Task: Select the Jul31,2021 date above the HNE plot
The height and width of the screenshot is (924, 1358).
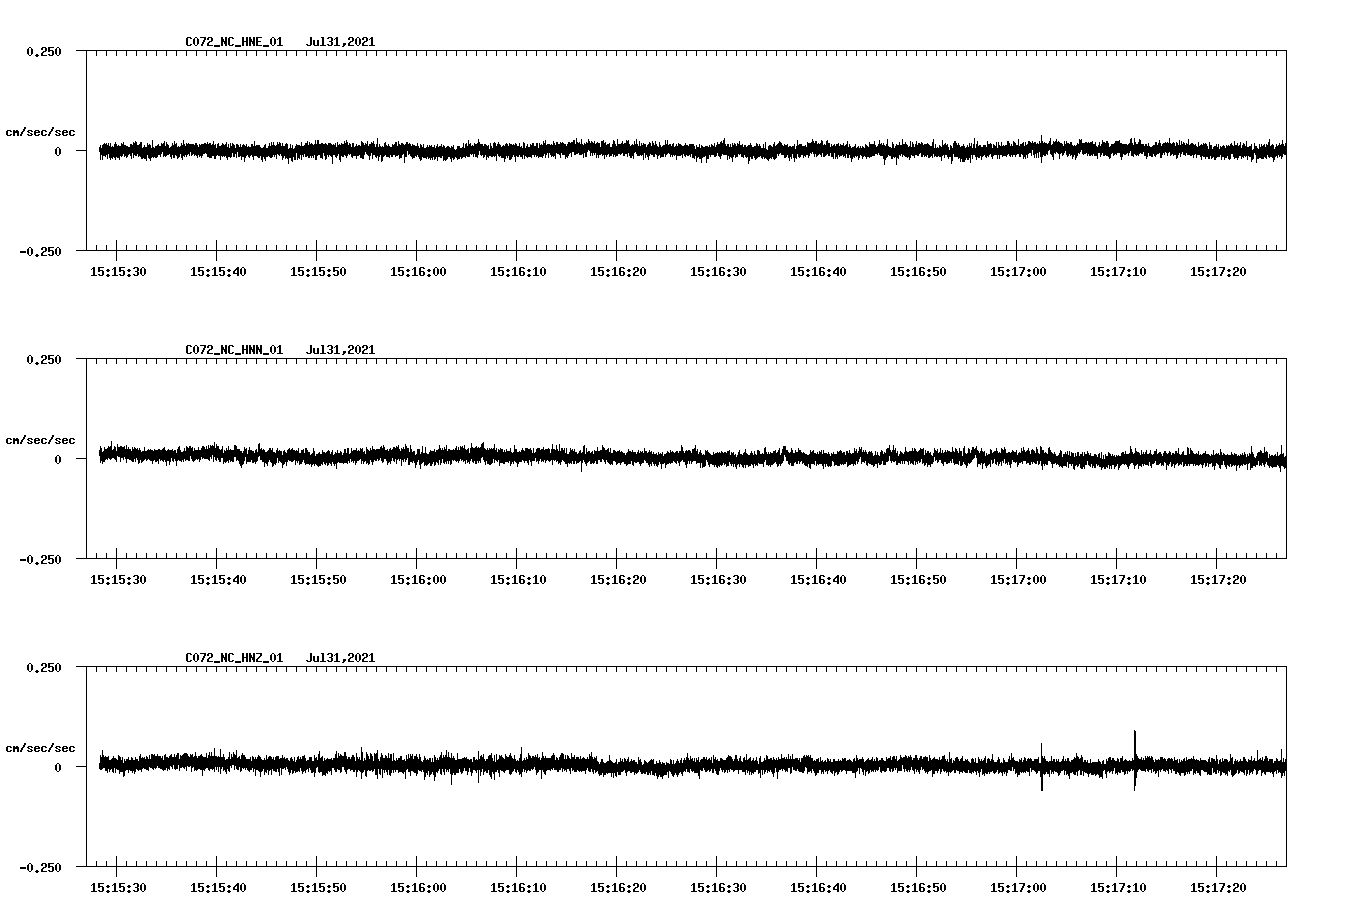Action: [341, 42]
